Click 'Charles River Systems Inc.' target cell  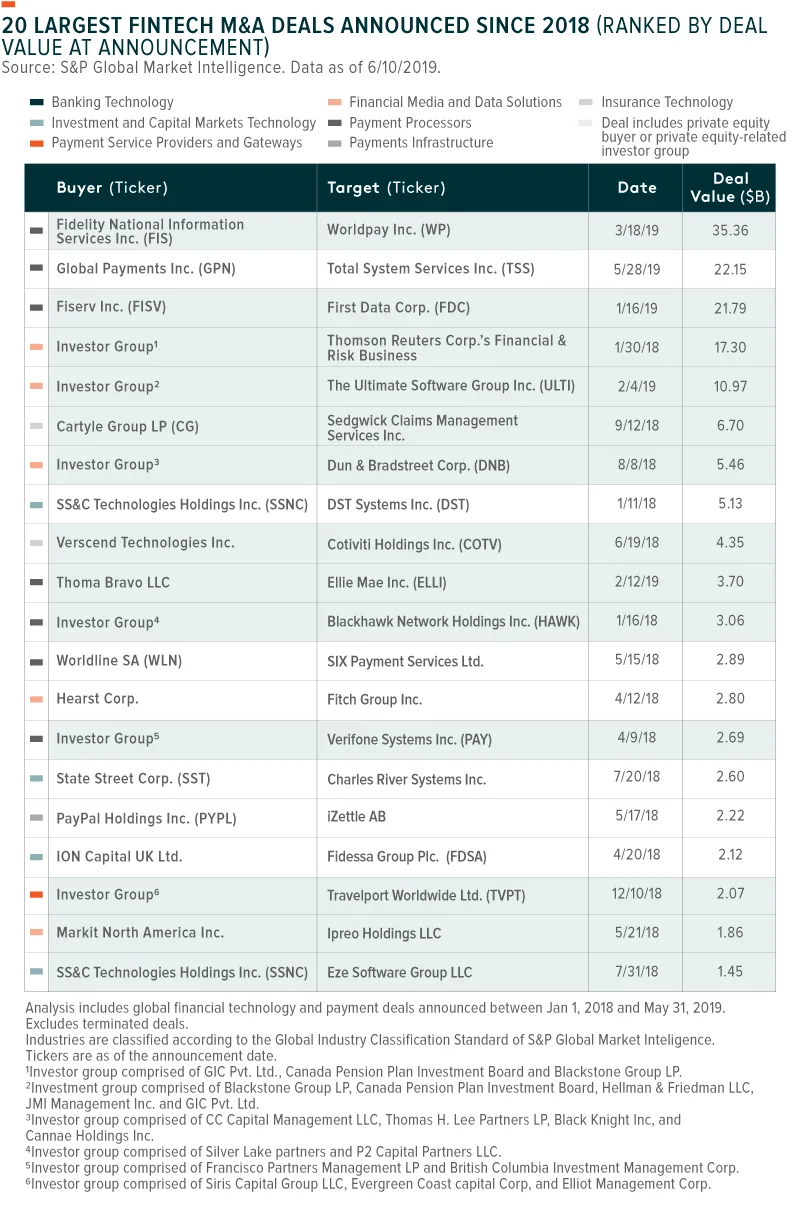pyautogui.click(x=407, y=779)
